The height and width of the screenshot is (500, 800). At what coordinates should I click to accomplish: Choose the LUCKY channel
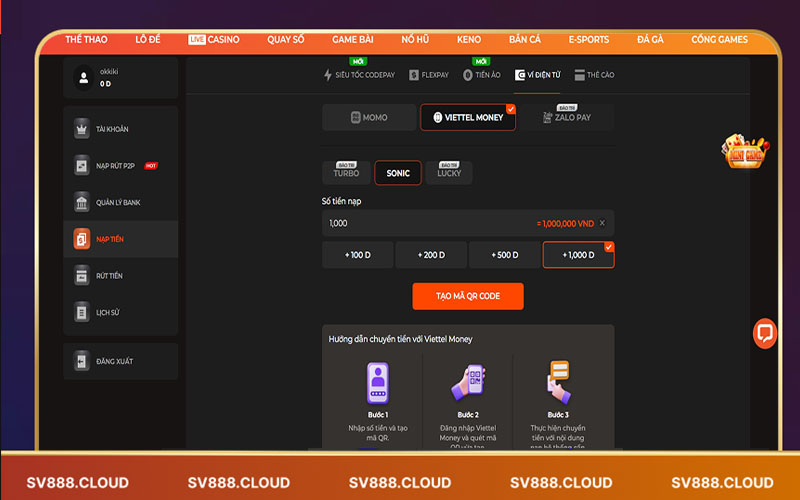(449, 172)
